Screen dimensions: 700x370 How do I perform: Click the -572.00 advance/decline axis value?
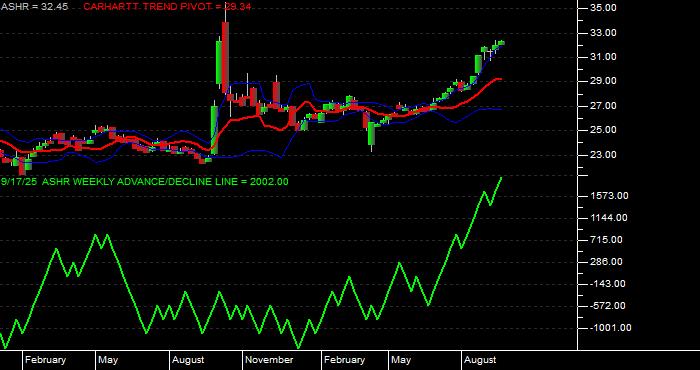[x=608, y=306]
